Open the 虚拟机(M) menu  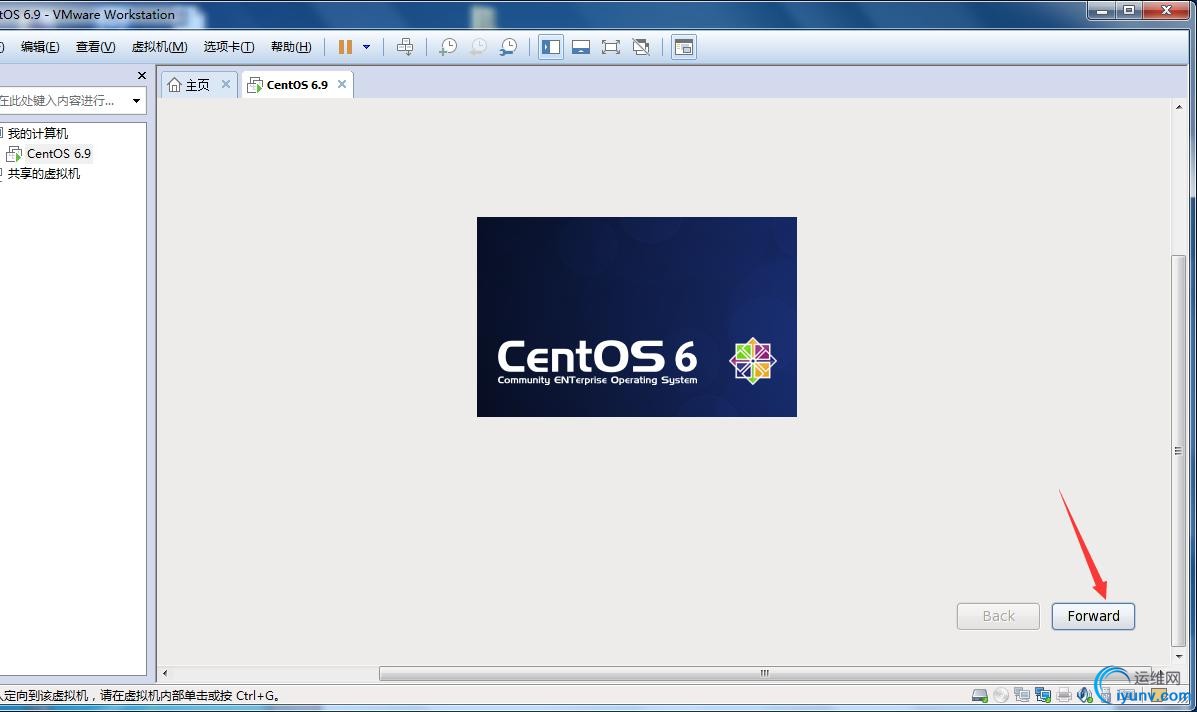click(x=160, y=47)
